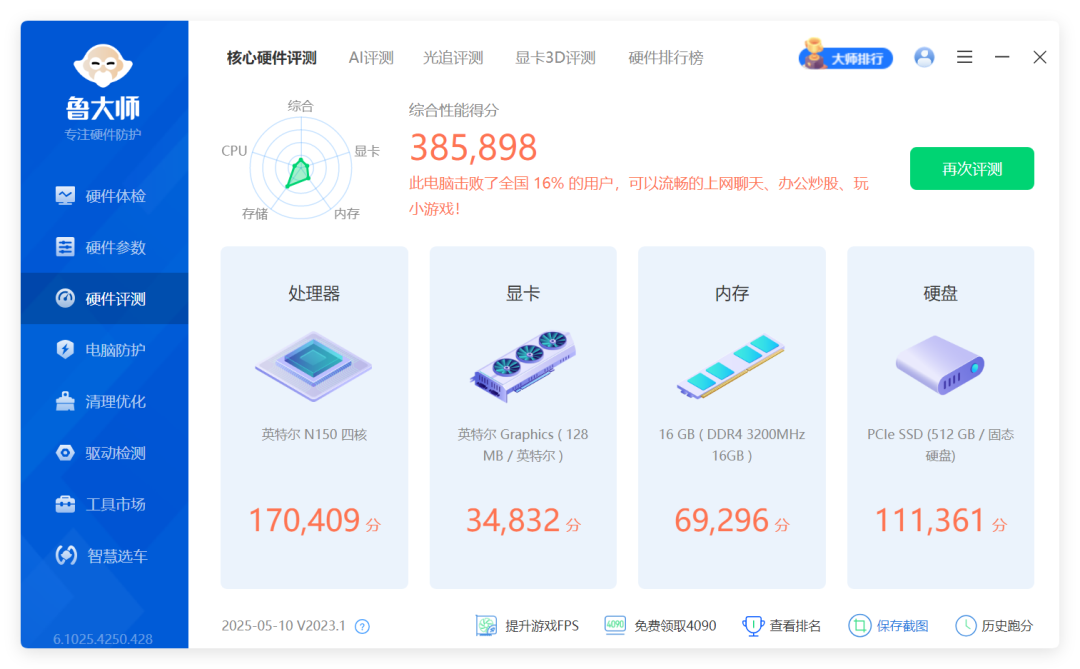1080x669 pixels.
Task: Switch to the 显卡3D评测 tab
Action: tap(555, 58)
